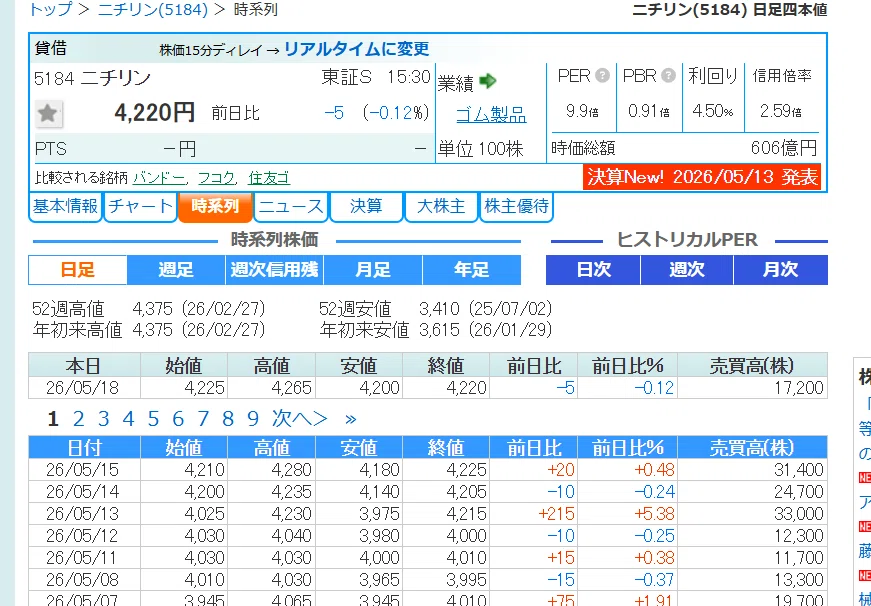Click リアルタイムに変更 link

point(357,48)
